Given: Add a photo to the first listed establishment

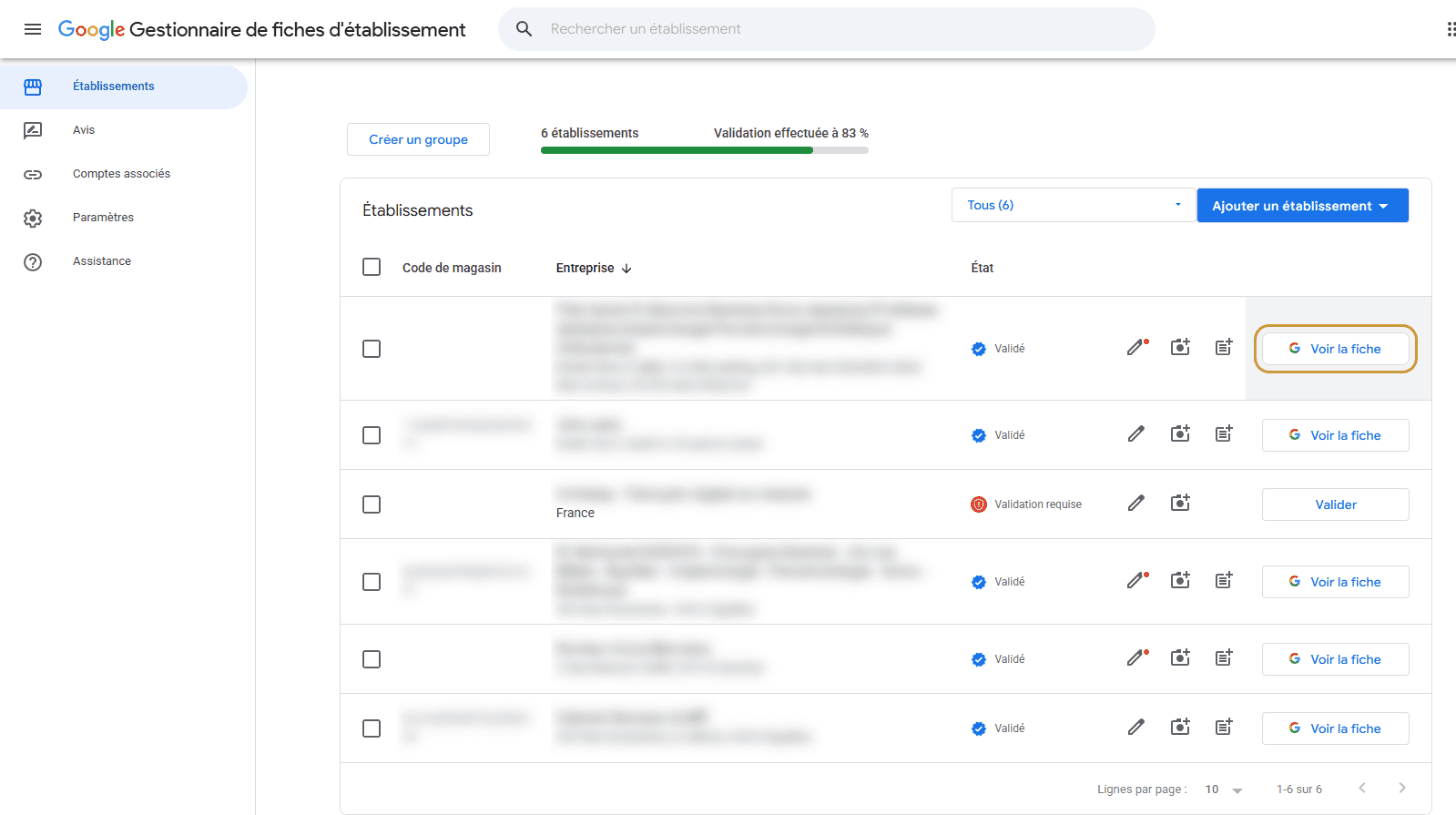Looking at the screenshot, I should click(1180, 348).
